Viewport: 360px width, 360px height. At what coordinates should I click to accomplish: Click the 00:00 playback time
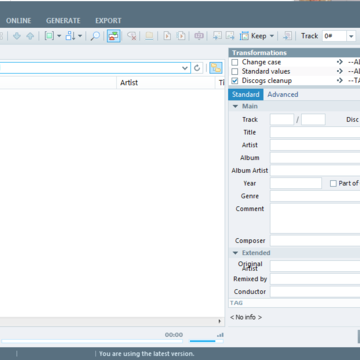[174, 335]
